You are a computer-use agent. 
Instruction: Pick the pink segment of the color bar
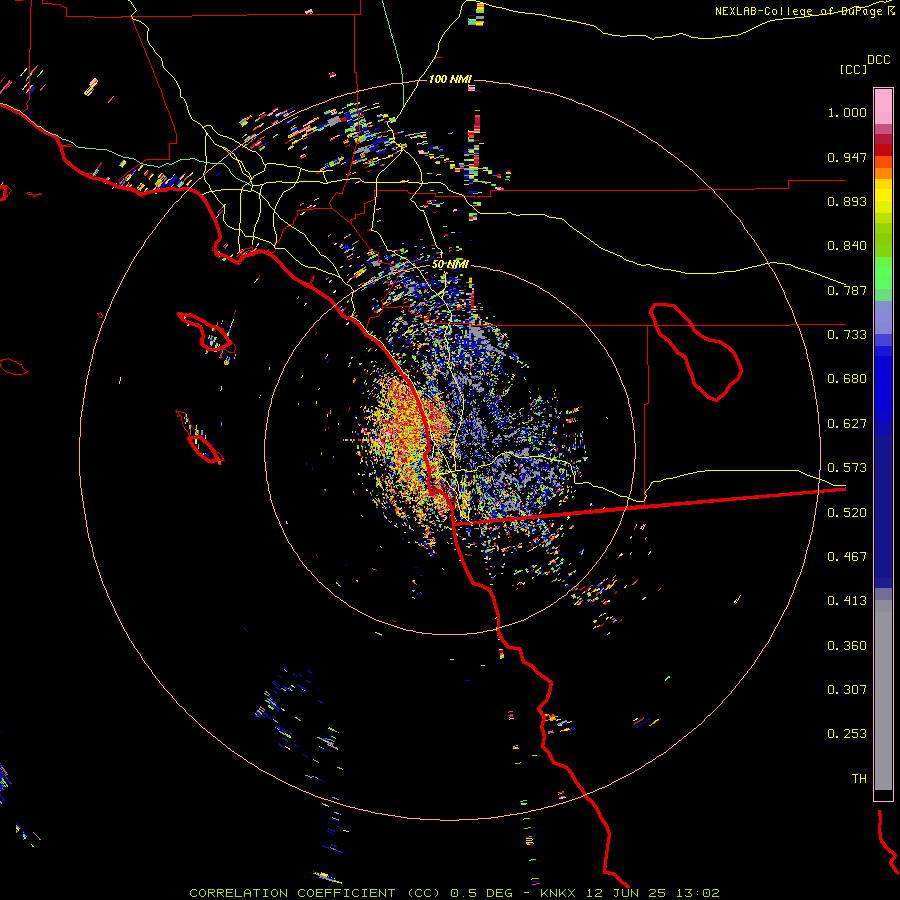(x=883, y=107)
